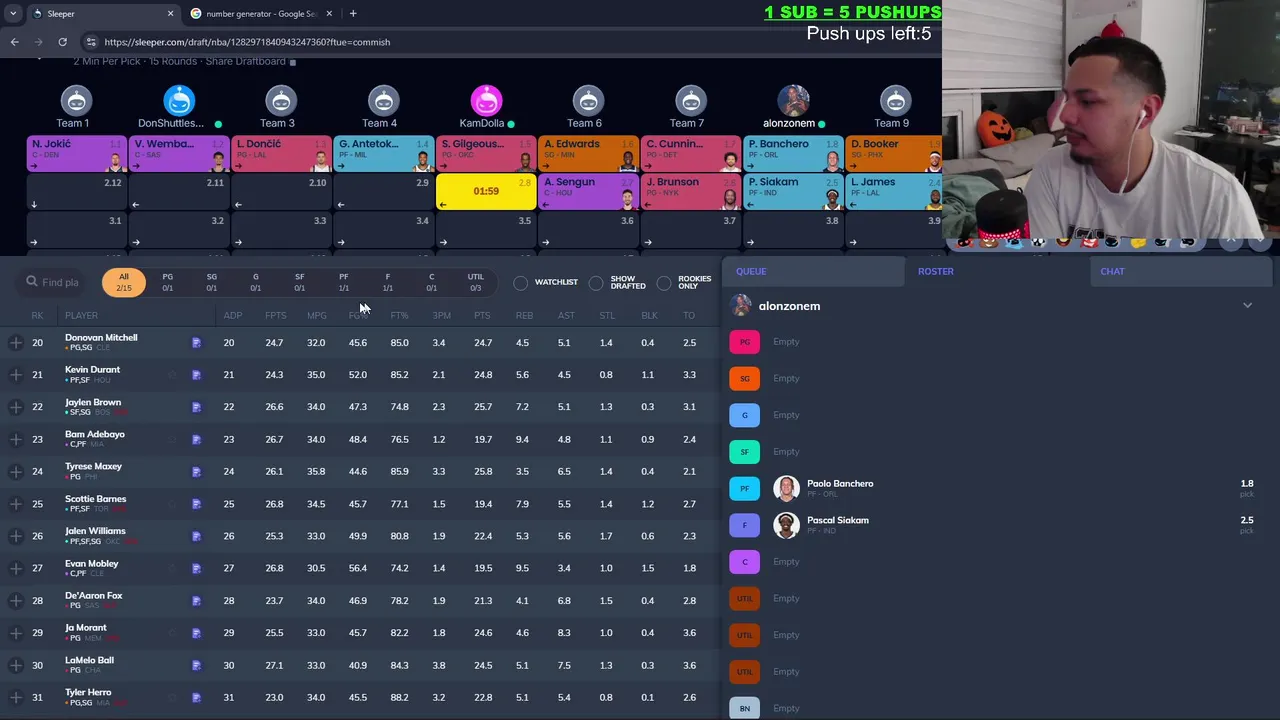Click Team 4's robot avatar
This screenshot has width=1280, height=720.
coord(384,100)
